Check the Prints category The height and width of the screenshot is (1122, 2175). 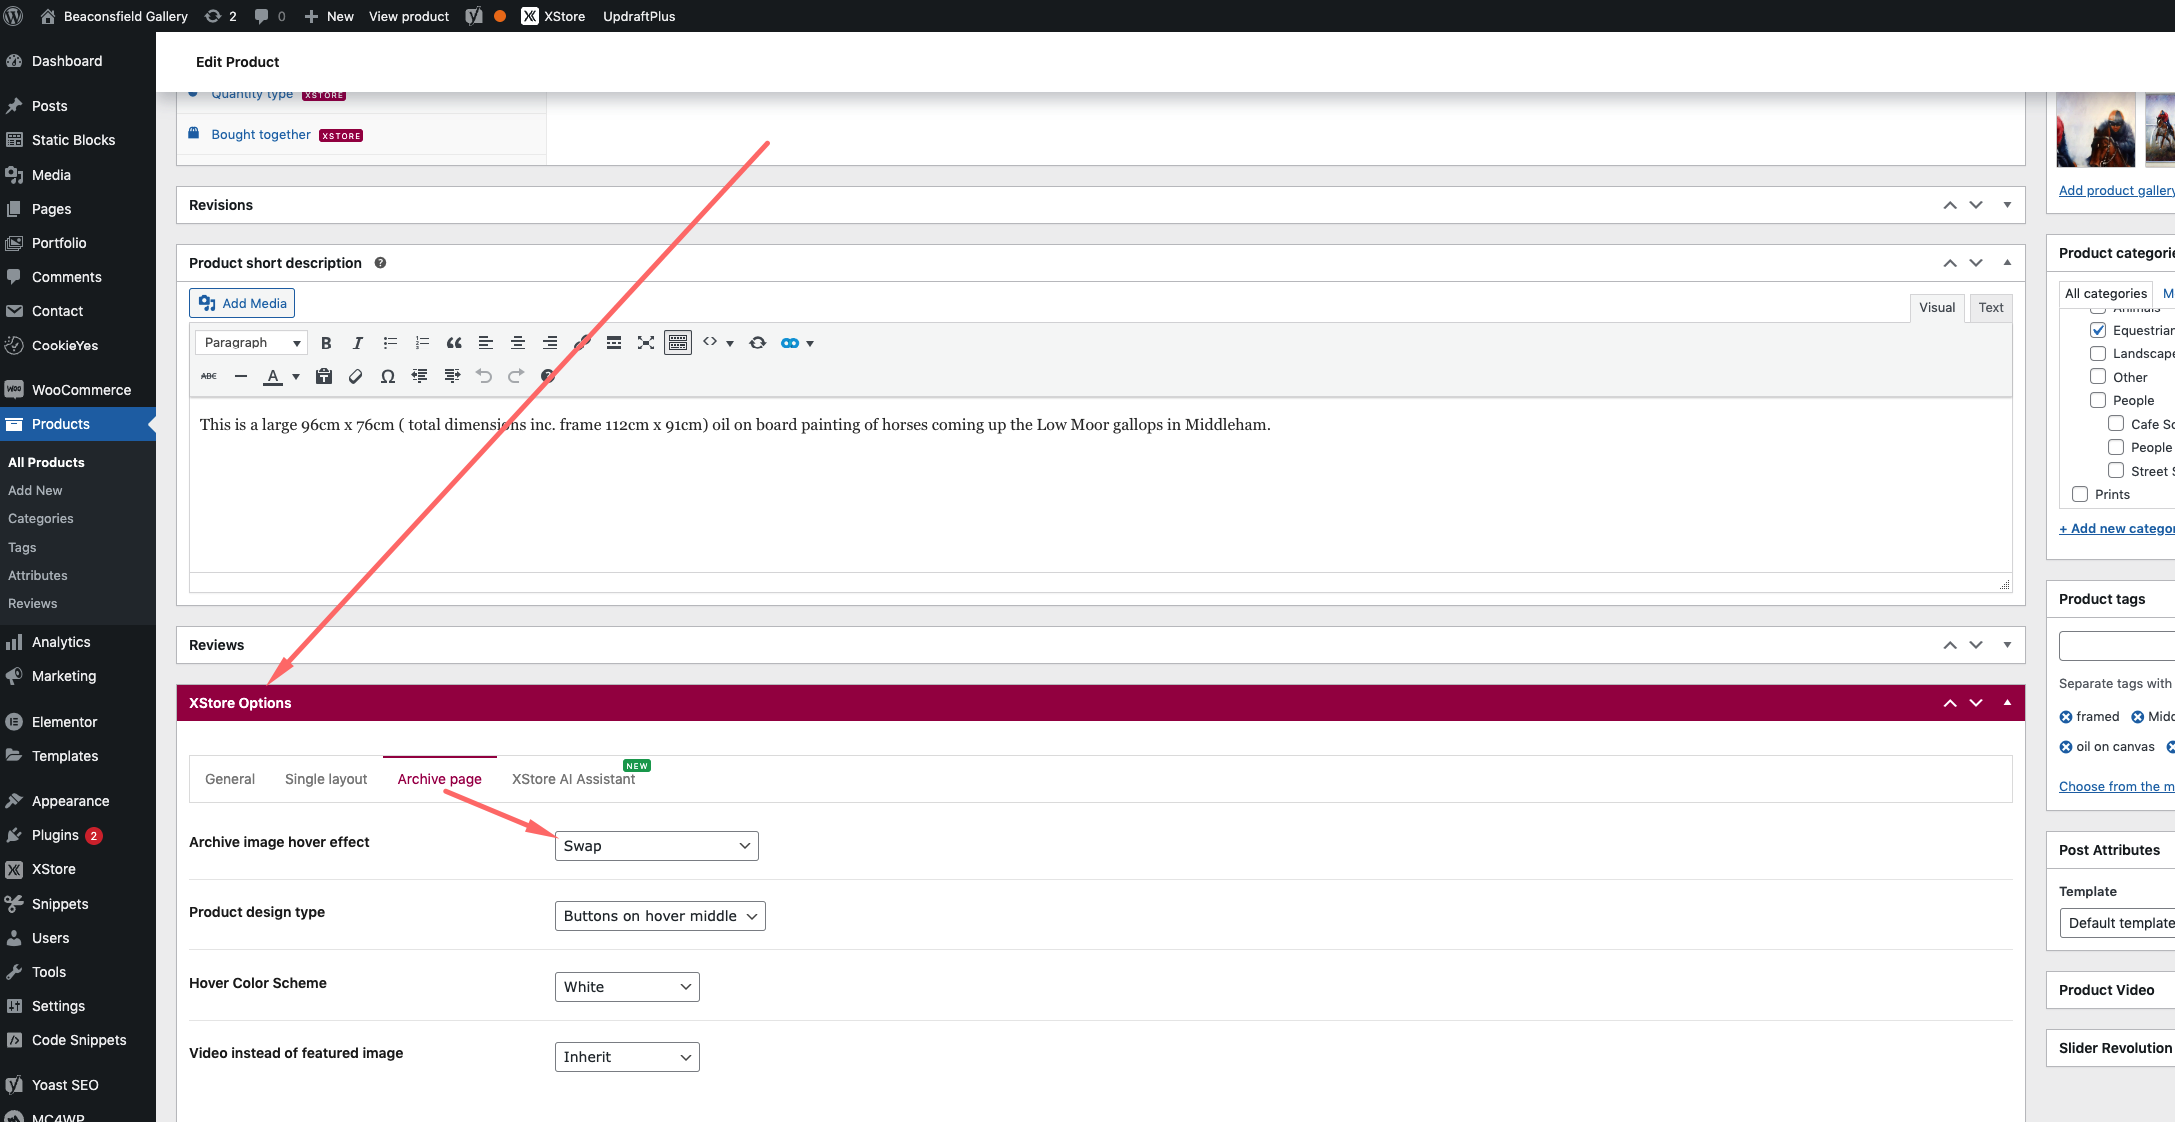(2080, 494)
